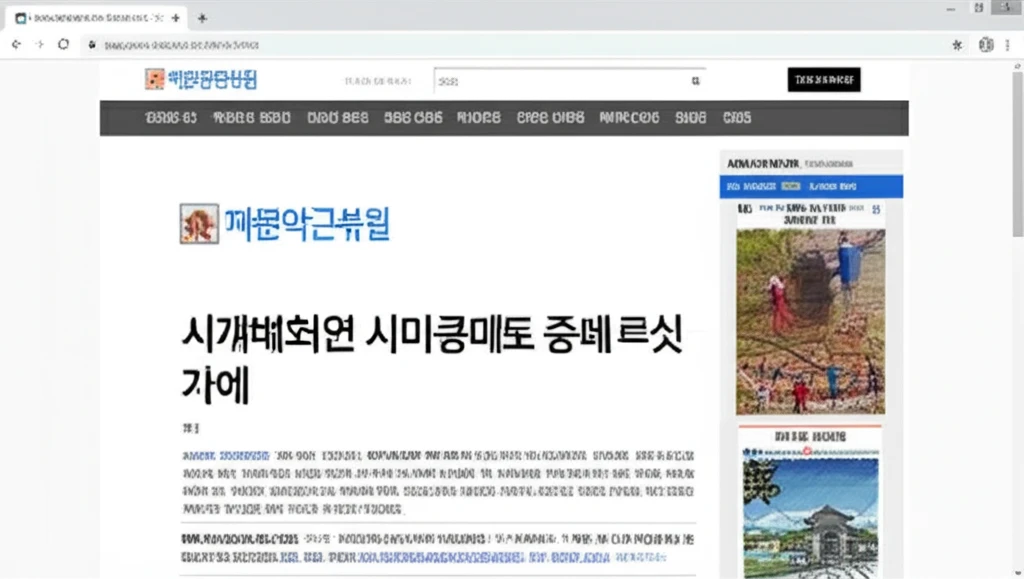Open the rightmost item in the navigation bar

738,117
